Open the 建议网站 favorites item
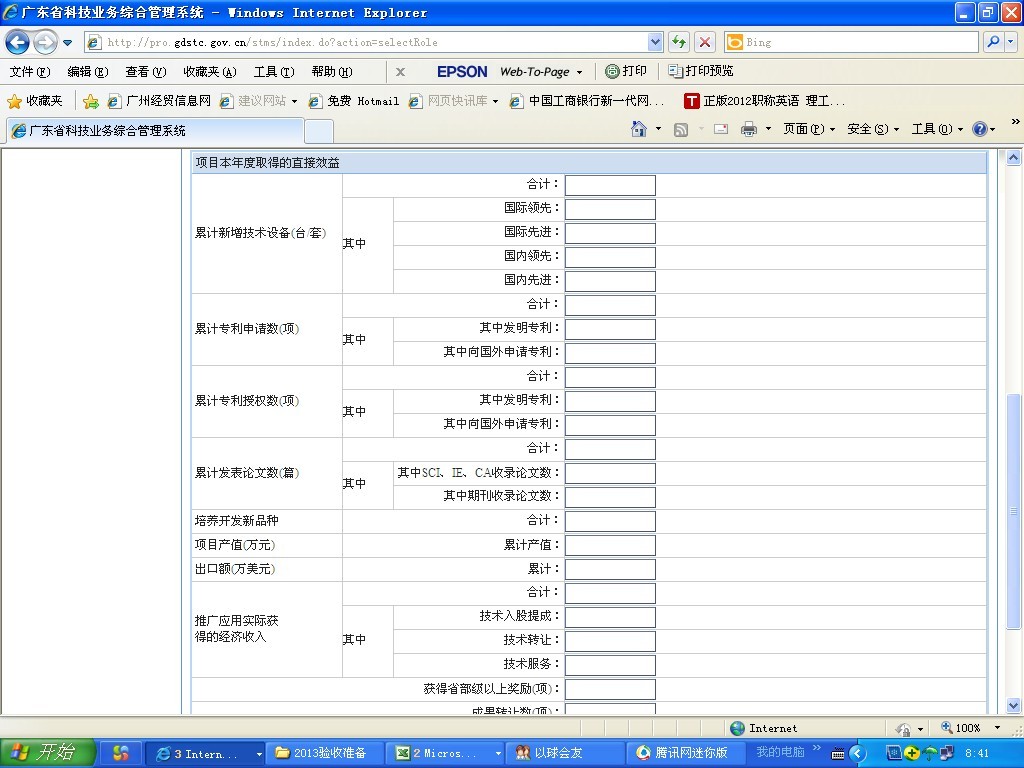The width and height of the screenshot is (1024, 768). [x=259, y=101]
